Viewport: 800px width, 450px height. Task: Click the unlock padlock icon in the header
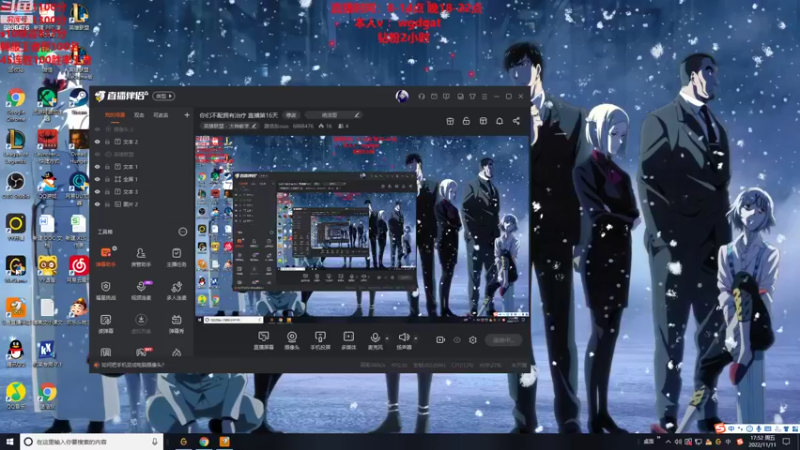click(x=466, y=121)
